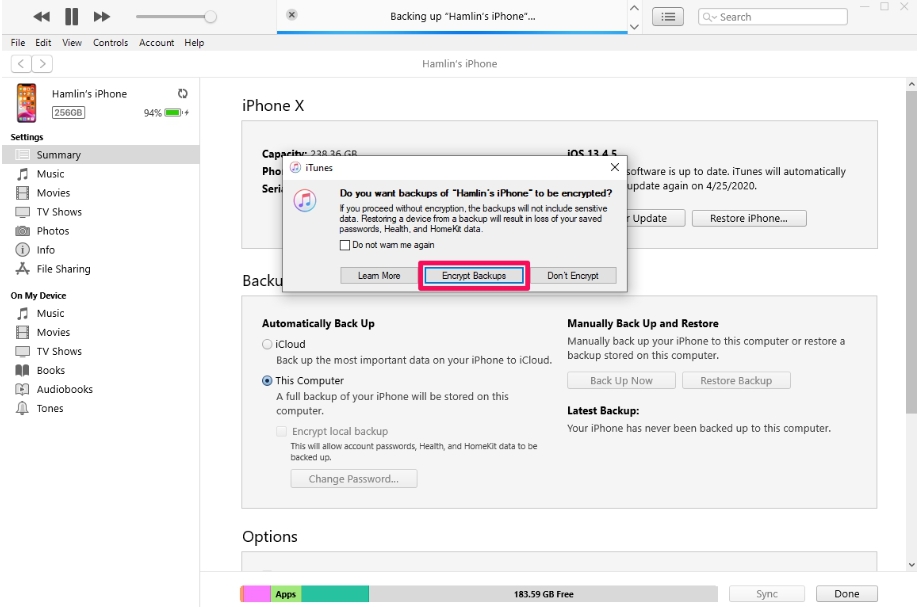
Task: Click the 256GB capacity badge
Action: [68, 112]
